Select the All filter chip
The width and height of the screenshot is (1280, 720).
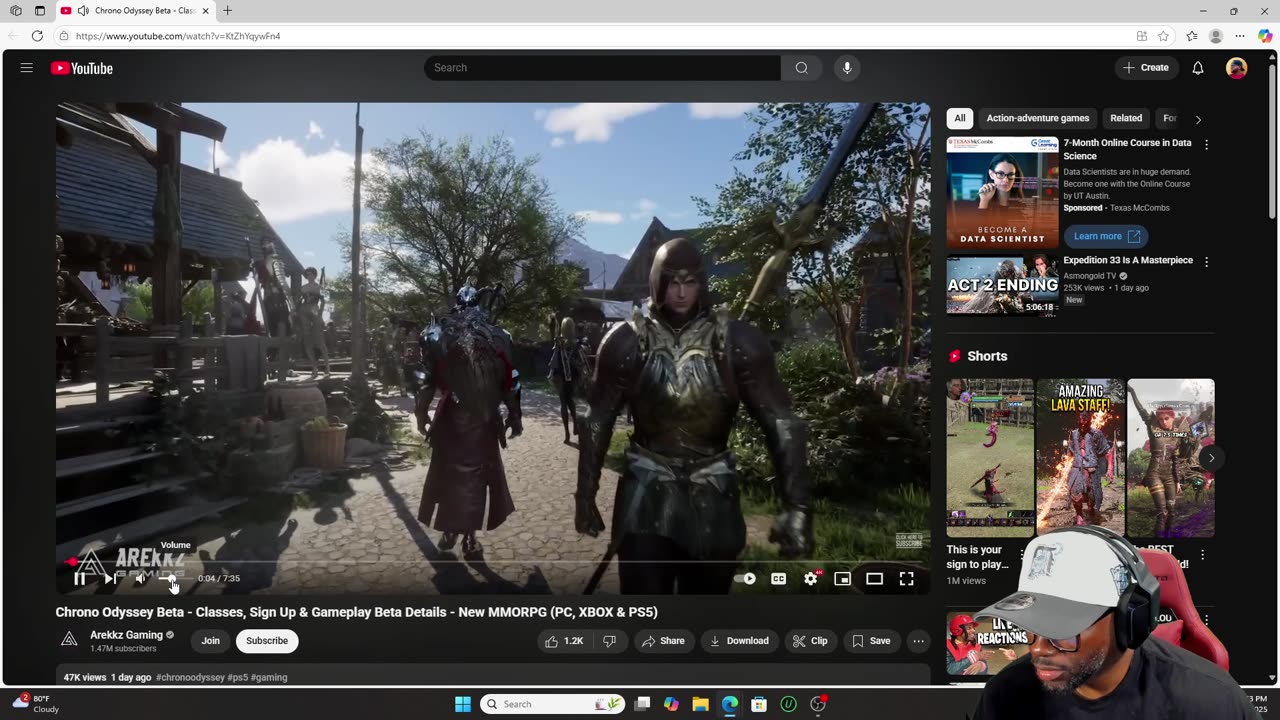pos(960,118)
